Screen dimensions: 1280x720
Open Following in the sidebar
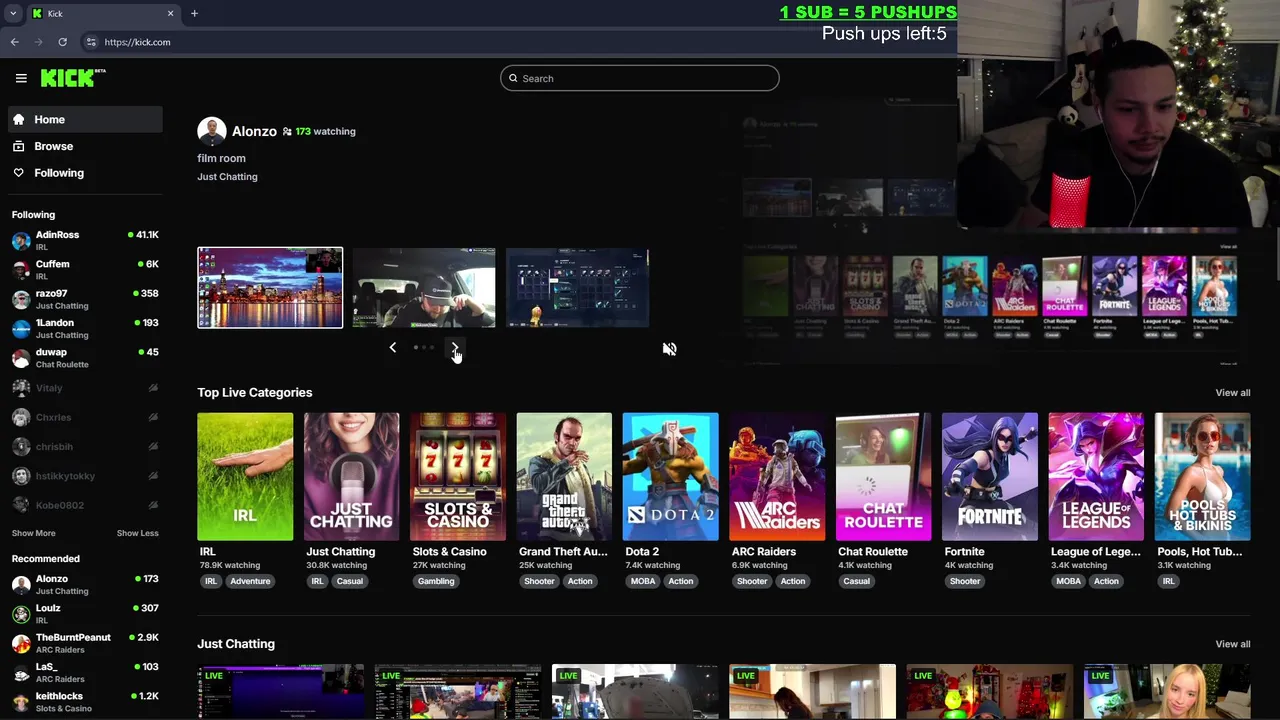click(x=86, y=173)
